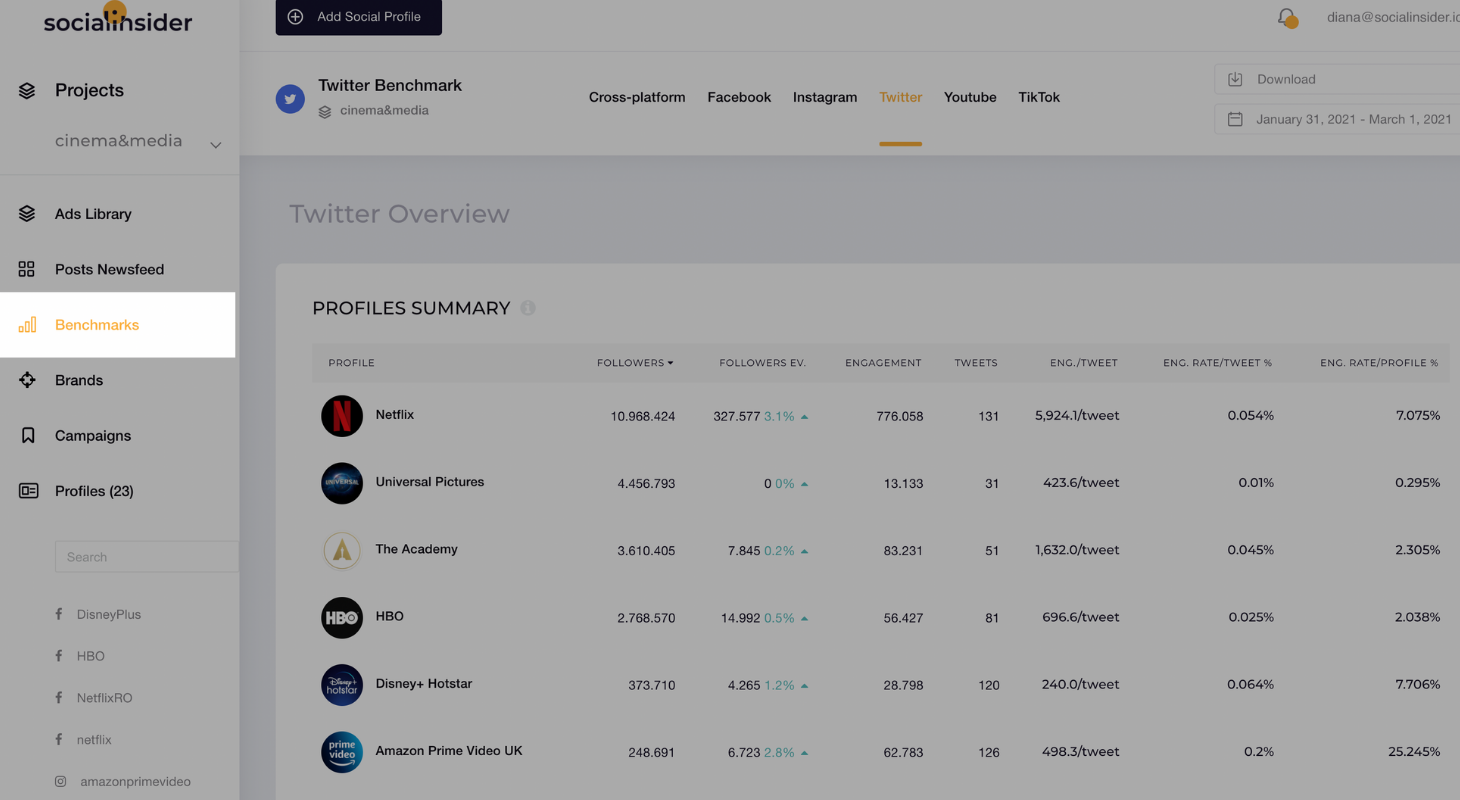Open the DisneyPlus profile in the sidebar
The height and width of the screenshot is (800, 1460).
point(109,614)
